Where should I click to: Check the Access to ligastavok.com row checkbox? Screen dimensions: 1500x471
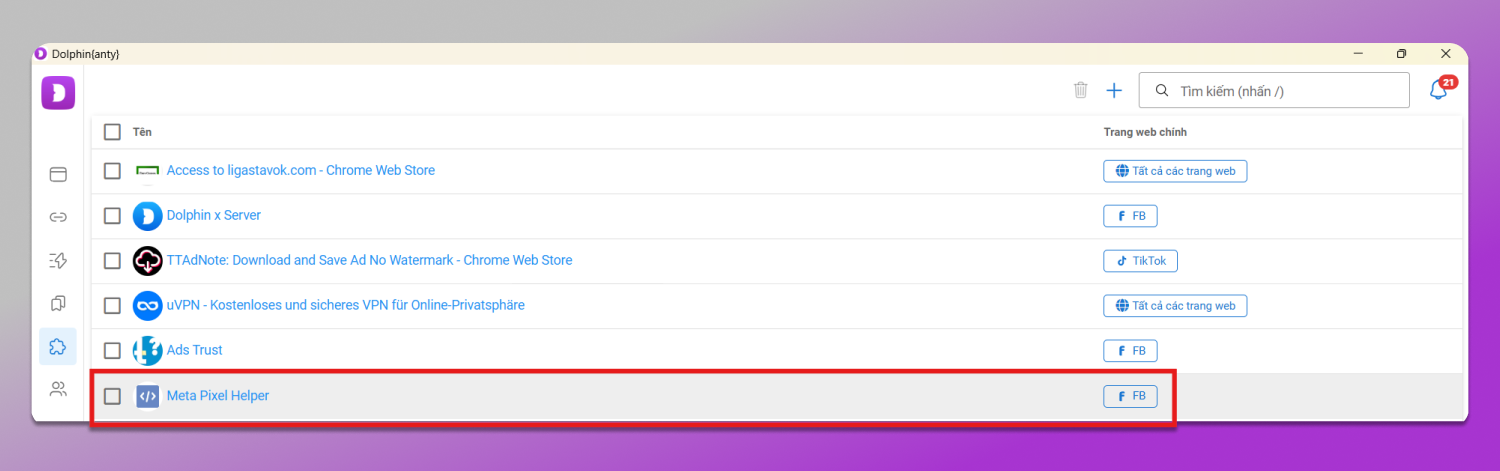click(x=112, y=171)
